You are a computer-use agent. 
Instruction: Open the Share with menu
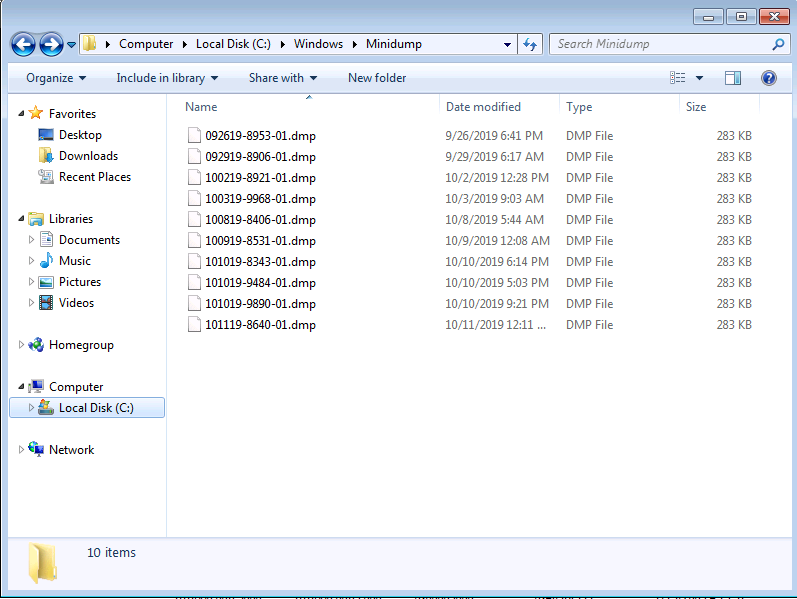click(x=283, y=78)
